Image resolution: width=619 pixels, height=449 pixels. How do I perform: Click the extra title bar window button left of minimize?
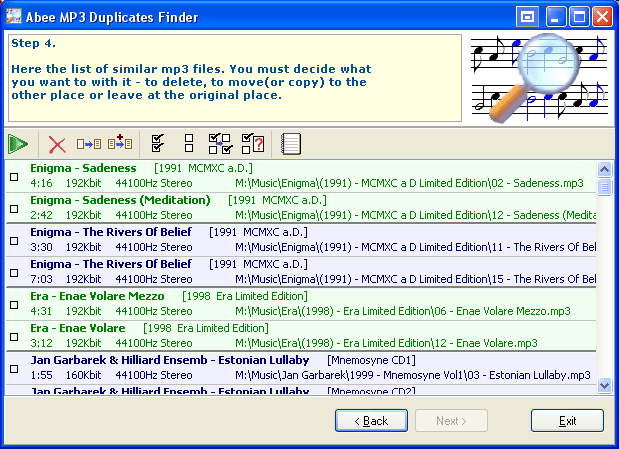527,17
